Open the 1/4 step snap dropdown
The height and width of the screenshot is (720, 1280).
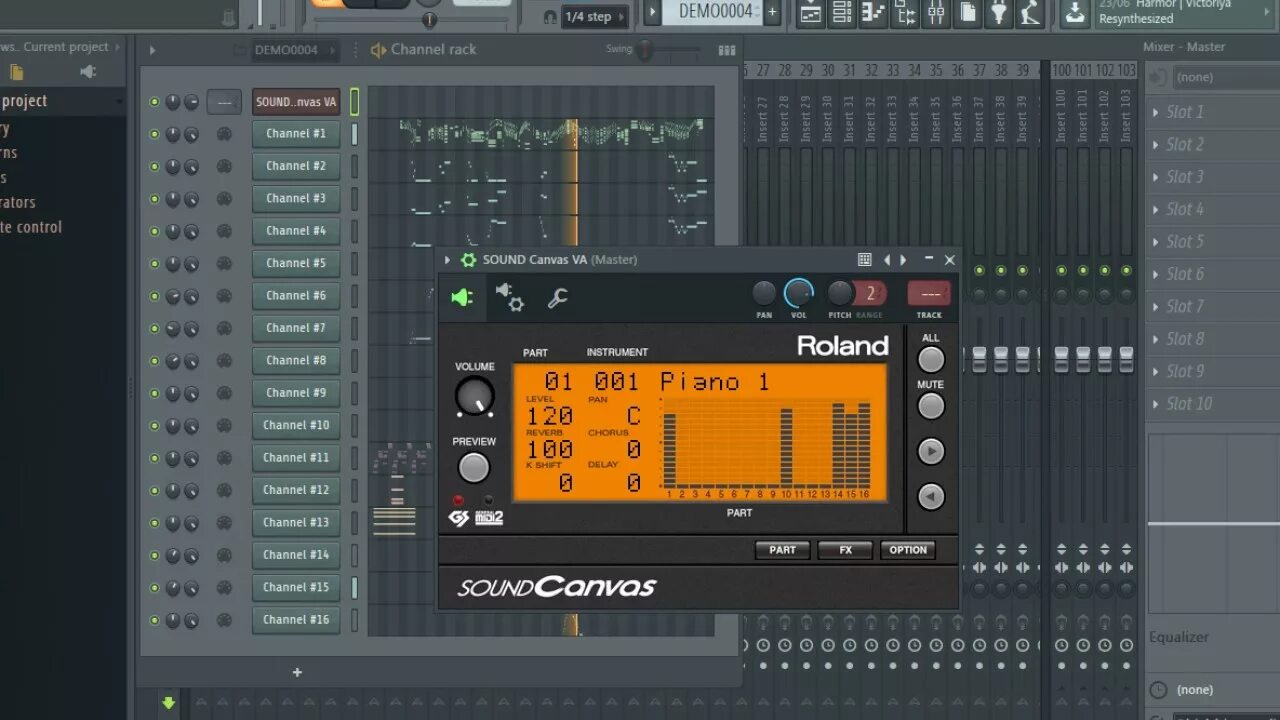pyautogui.click(x=594, y=17)
